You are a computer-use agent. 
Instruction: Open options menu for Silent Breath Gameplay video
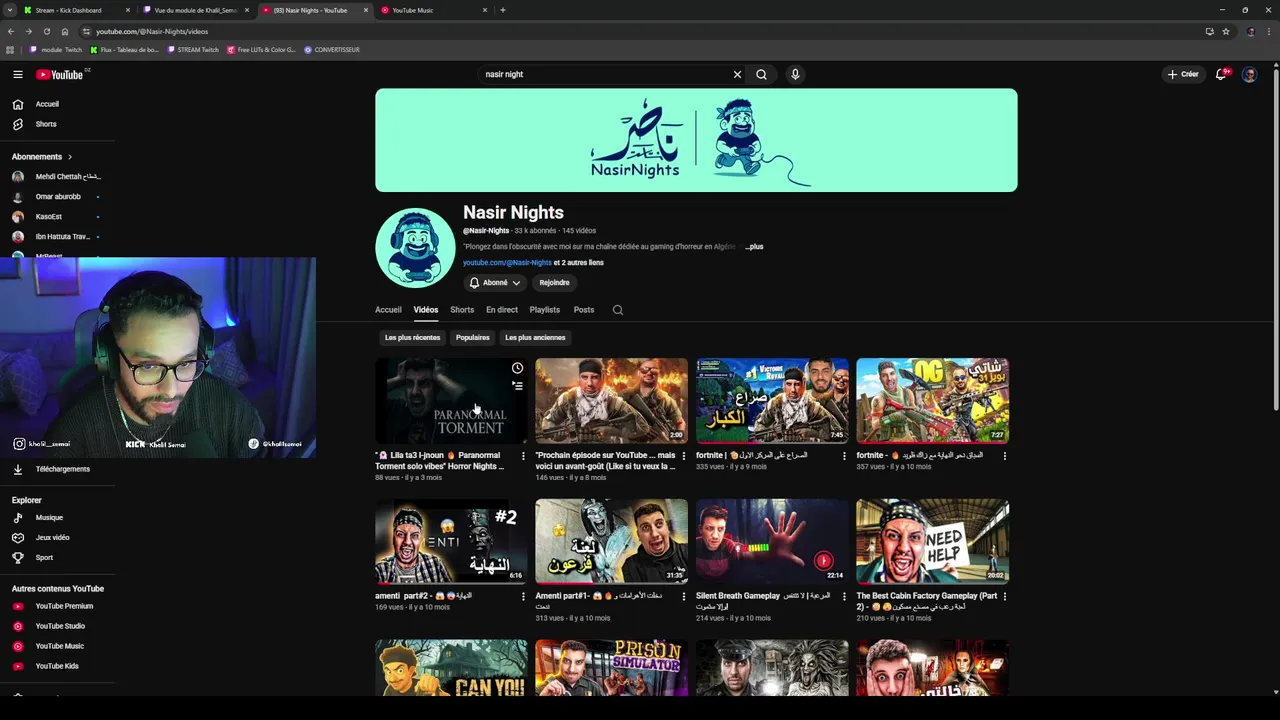click(x=844, y=597)
